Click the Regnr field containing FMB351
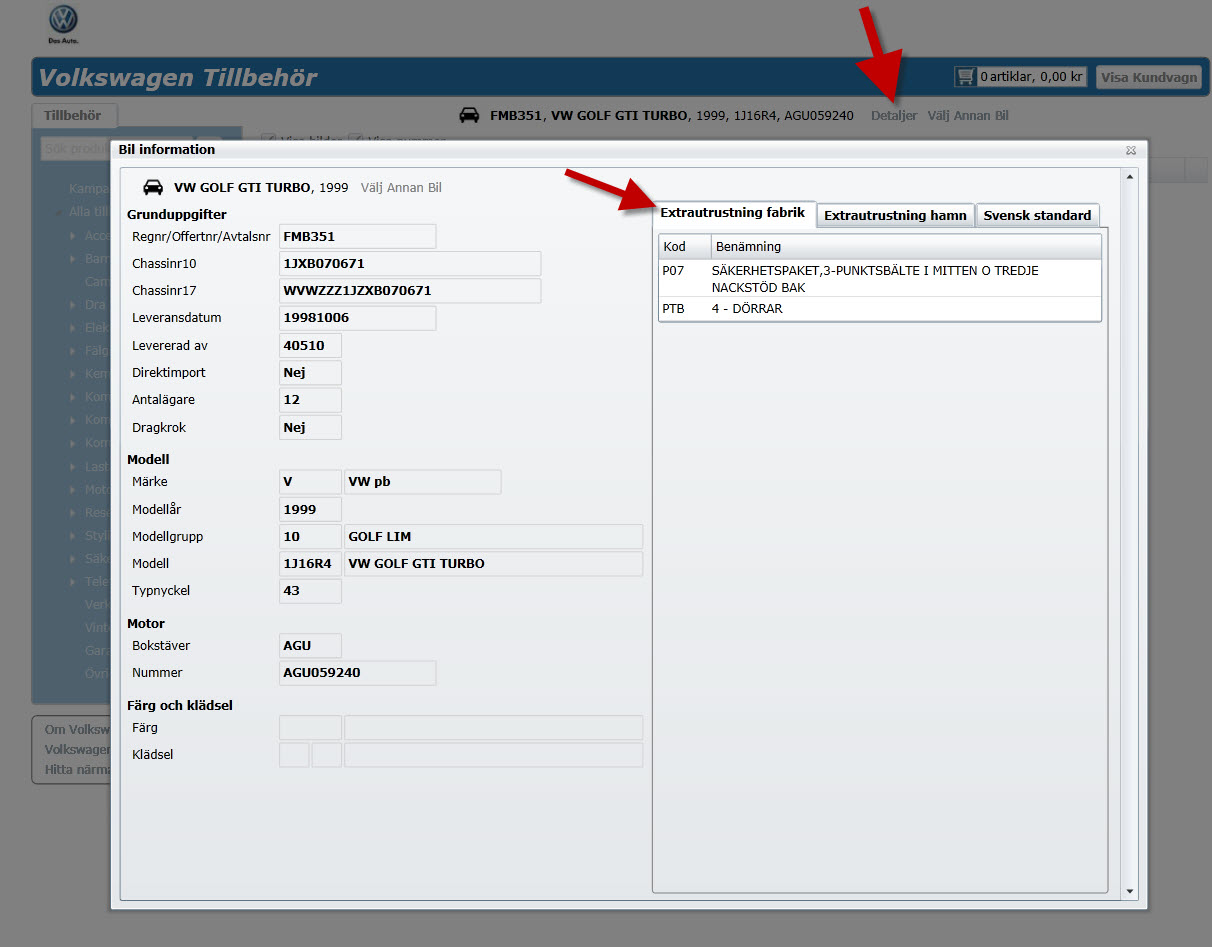 357,237
